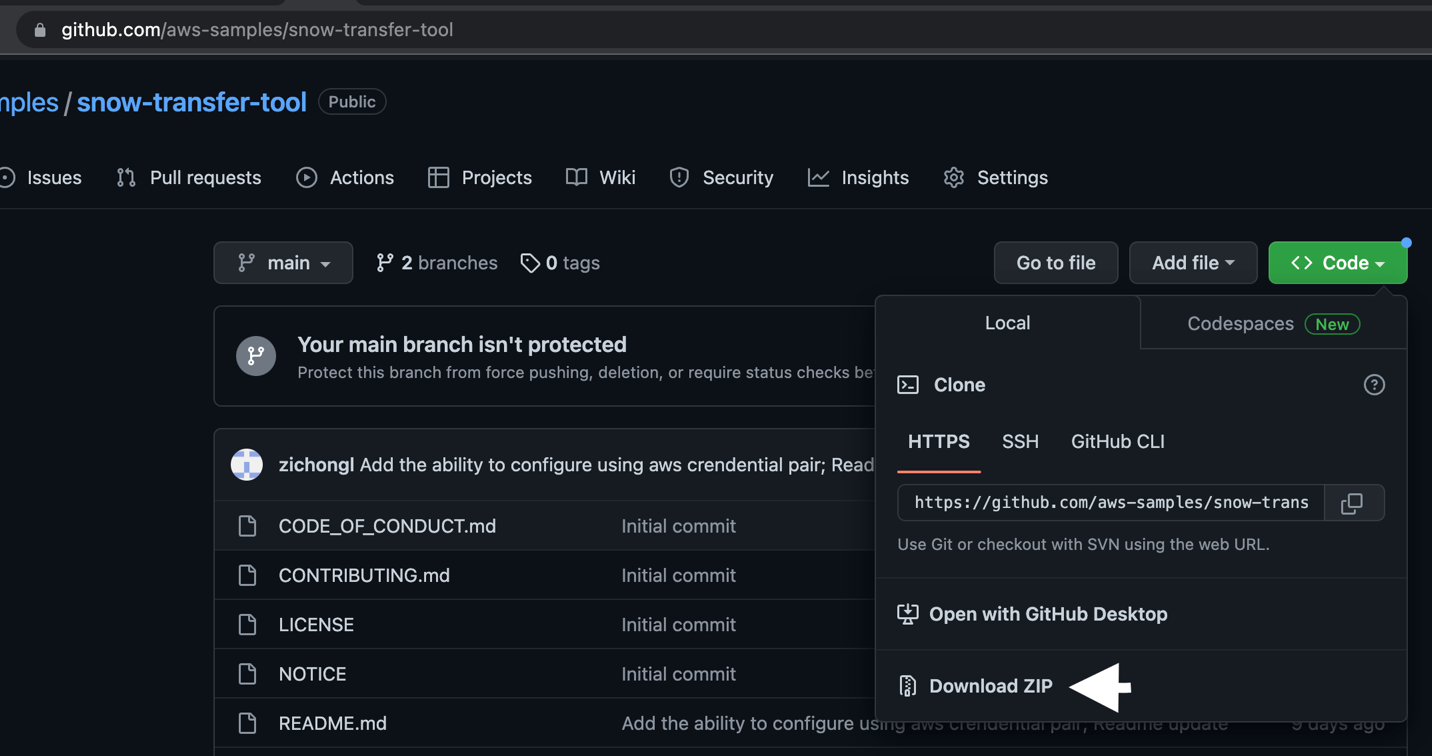The width and height of the screenshot is (1432, 756).
Task: Click the padlock icon in the address bar
Action: point(39,29)
